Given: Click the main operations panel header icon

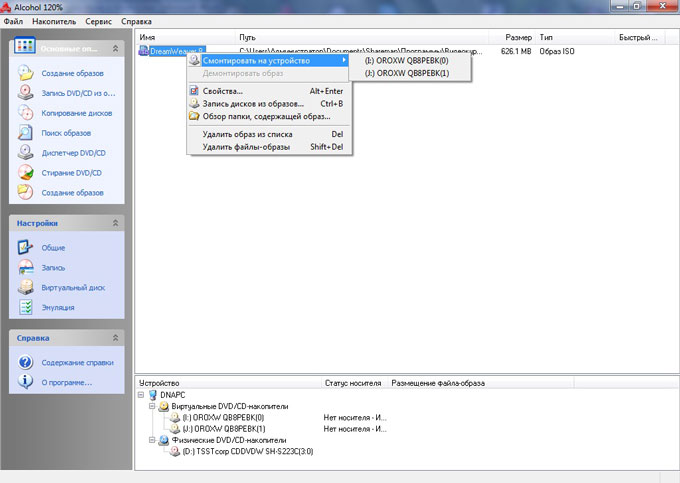Looking at the screenshot, I should tap(25, 45).
